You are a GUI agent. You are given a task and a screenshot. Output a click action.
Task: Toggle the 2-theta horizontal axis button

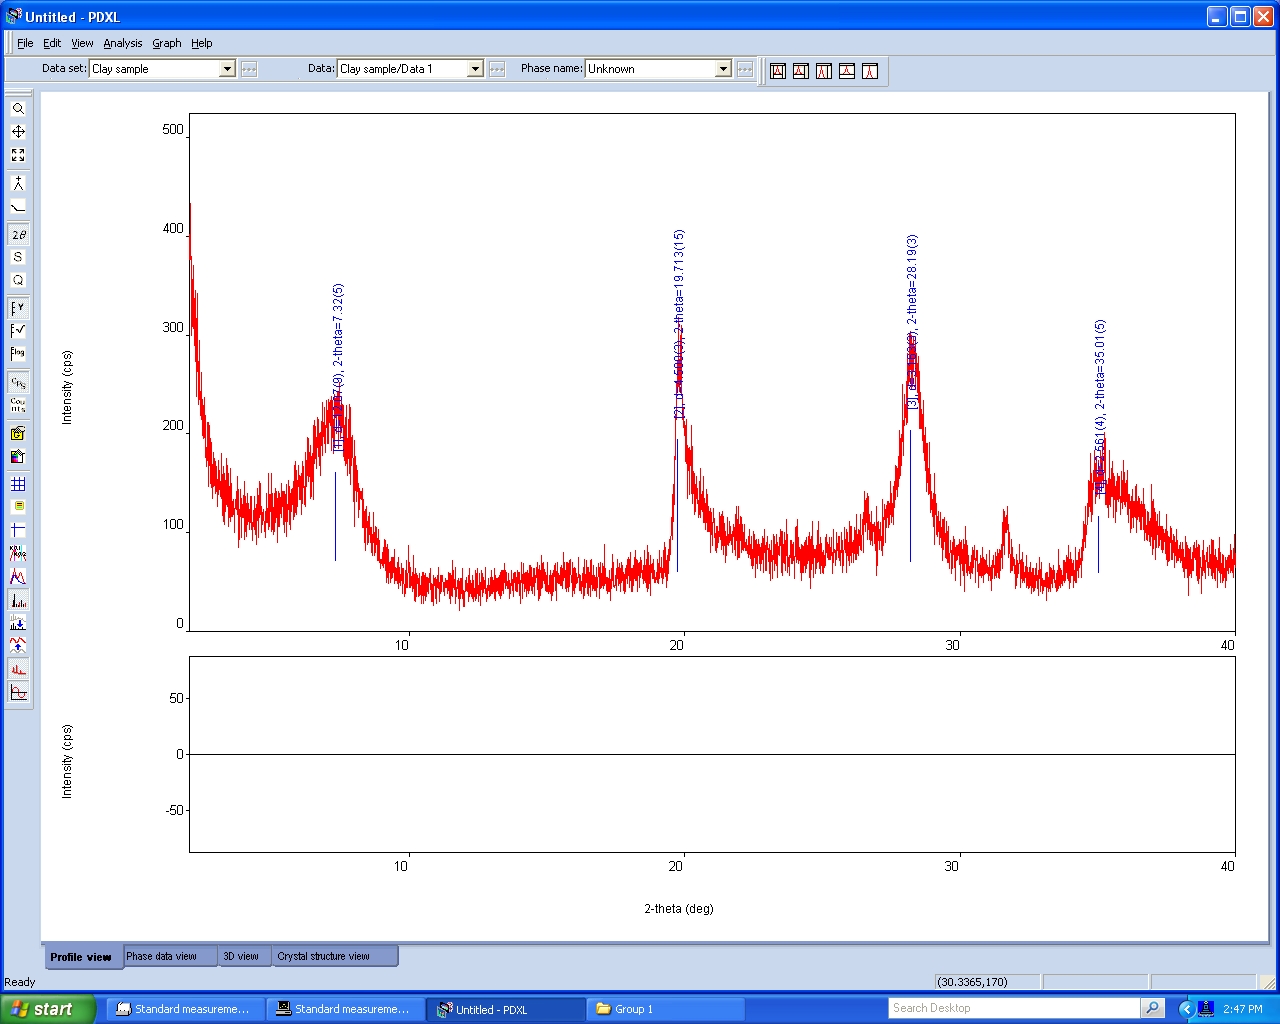pos(18,234)
